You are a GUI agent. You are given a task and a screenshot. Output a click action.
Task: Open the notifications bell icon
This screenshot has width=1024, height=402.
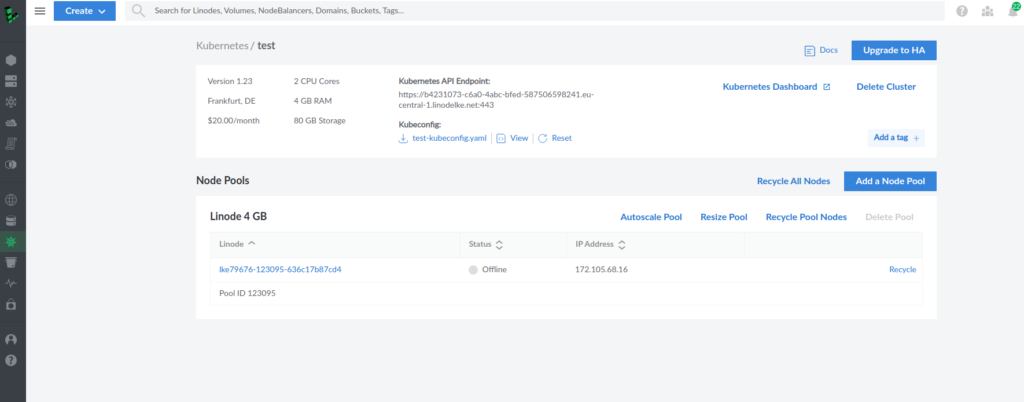click(1013, 10)
